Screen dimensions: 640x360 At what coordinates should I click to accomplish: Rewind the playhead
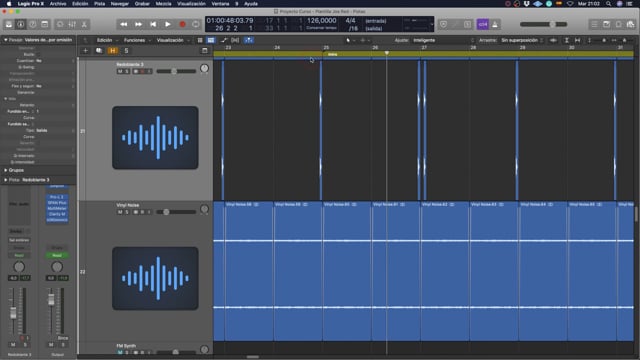[x=124, y=24]
